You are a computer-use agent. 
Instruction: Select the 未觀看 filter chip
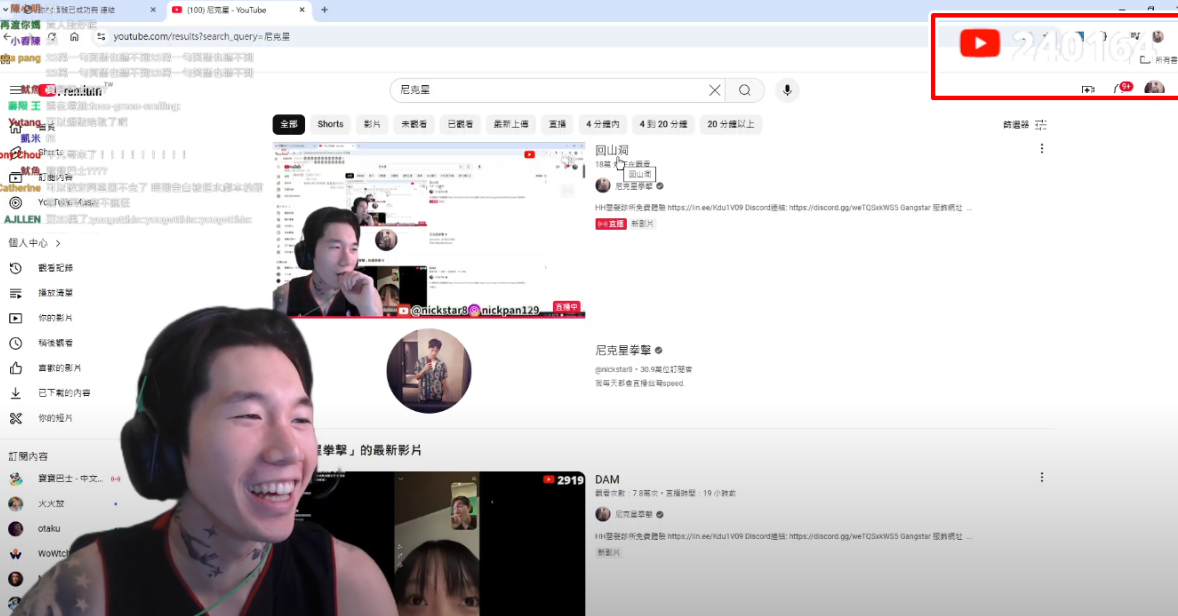point(415,124)
